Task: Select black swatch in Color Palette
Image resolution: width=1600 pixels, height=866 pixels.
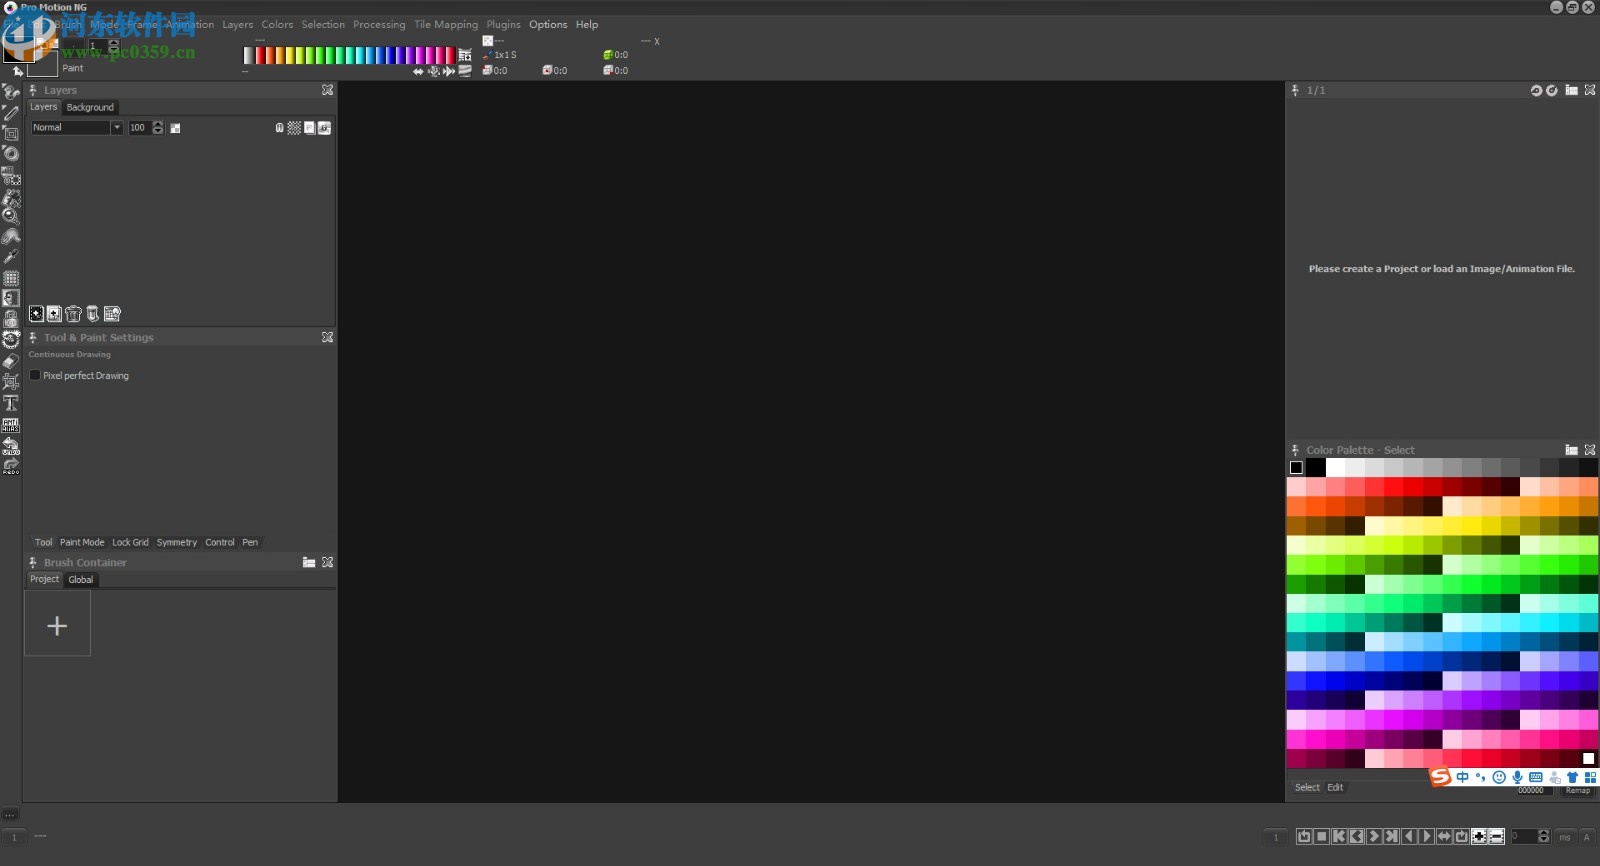Action: (x=1316, y=468)
